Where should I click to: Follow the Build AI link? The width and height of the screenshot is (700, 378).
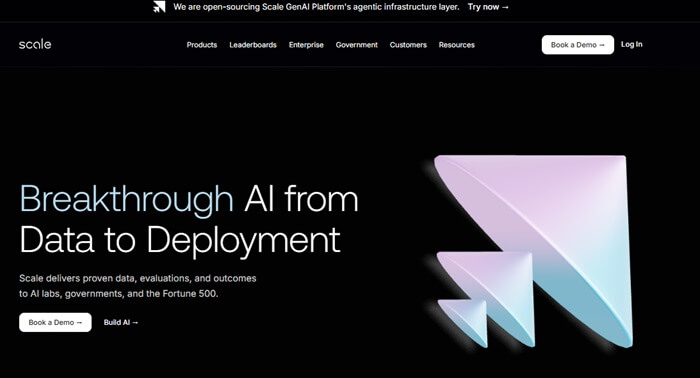click(x=121, y=322)
